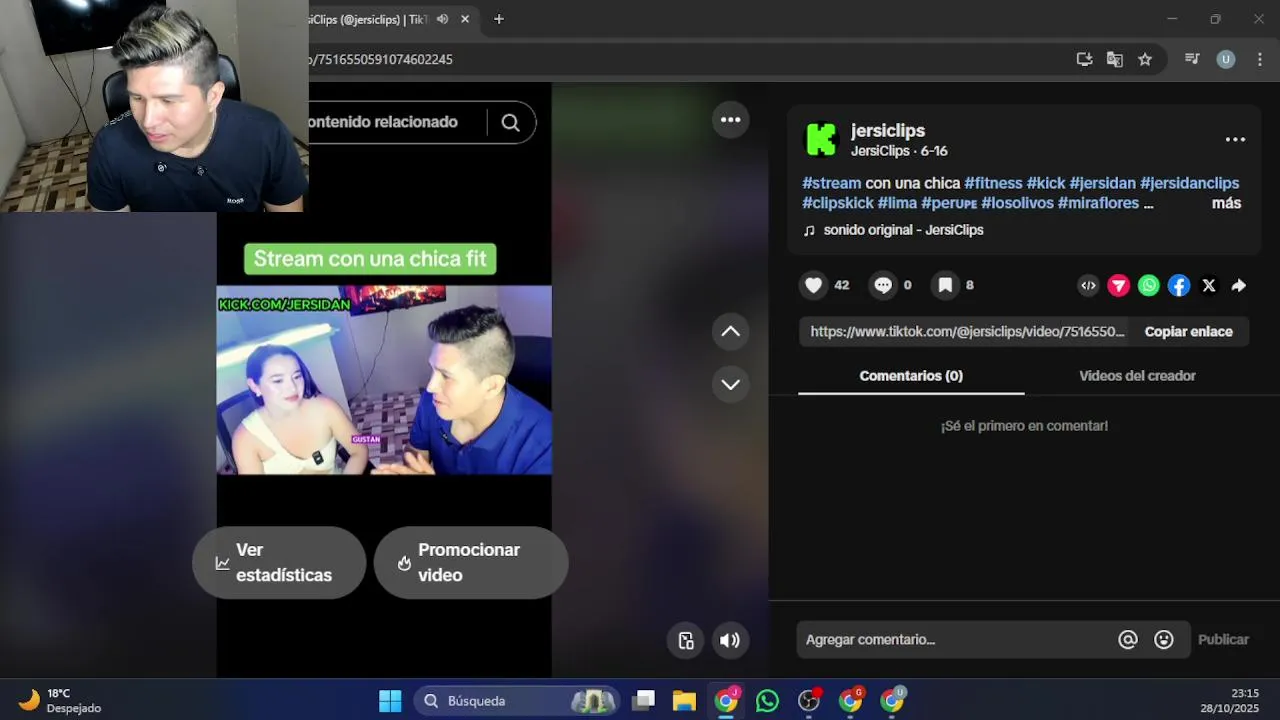Click the video player frame

(384, 380)
